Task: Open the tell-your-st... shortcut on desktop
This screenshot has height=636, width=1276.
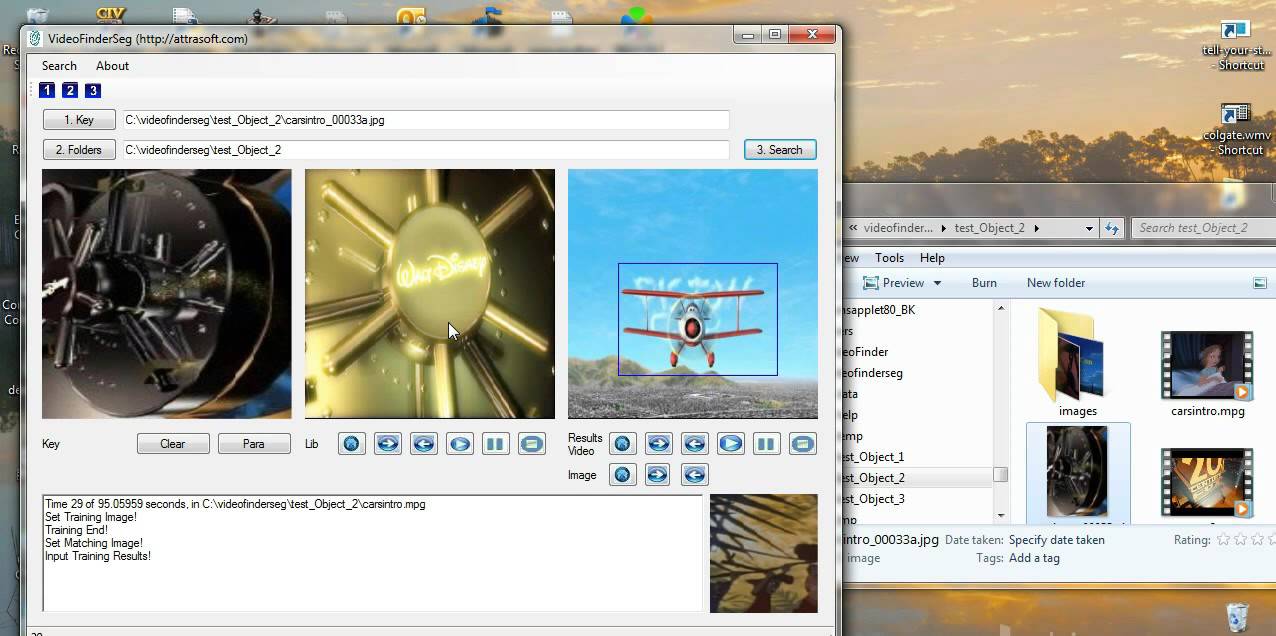Action: tap(1238, 45)
